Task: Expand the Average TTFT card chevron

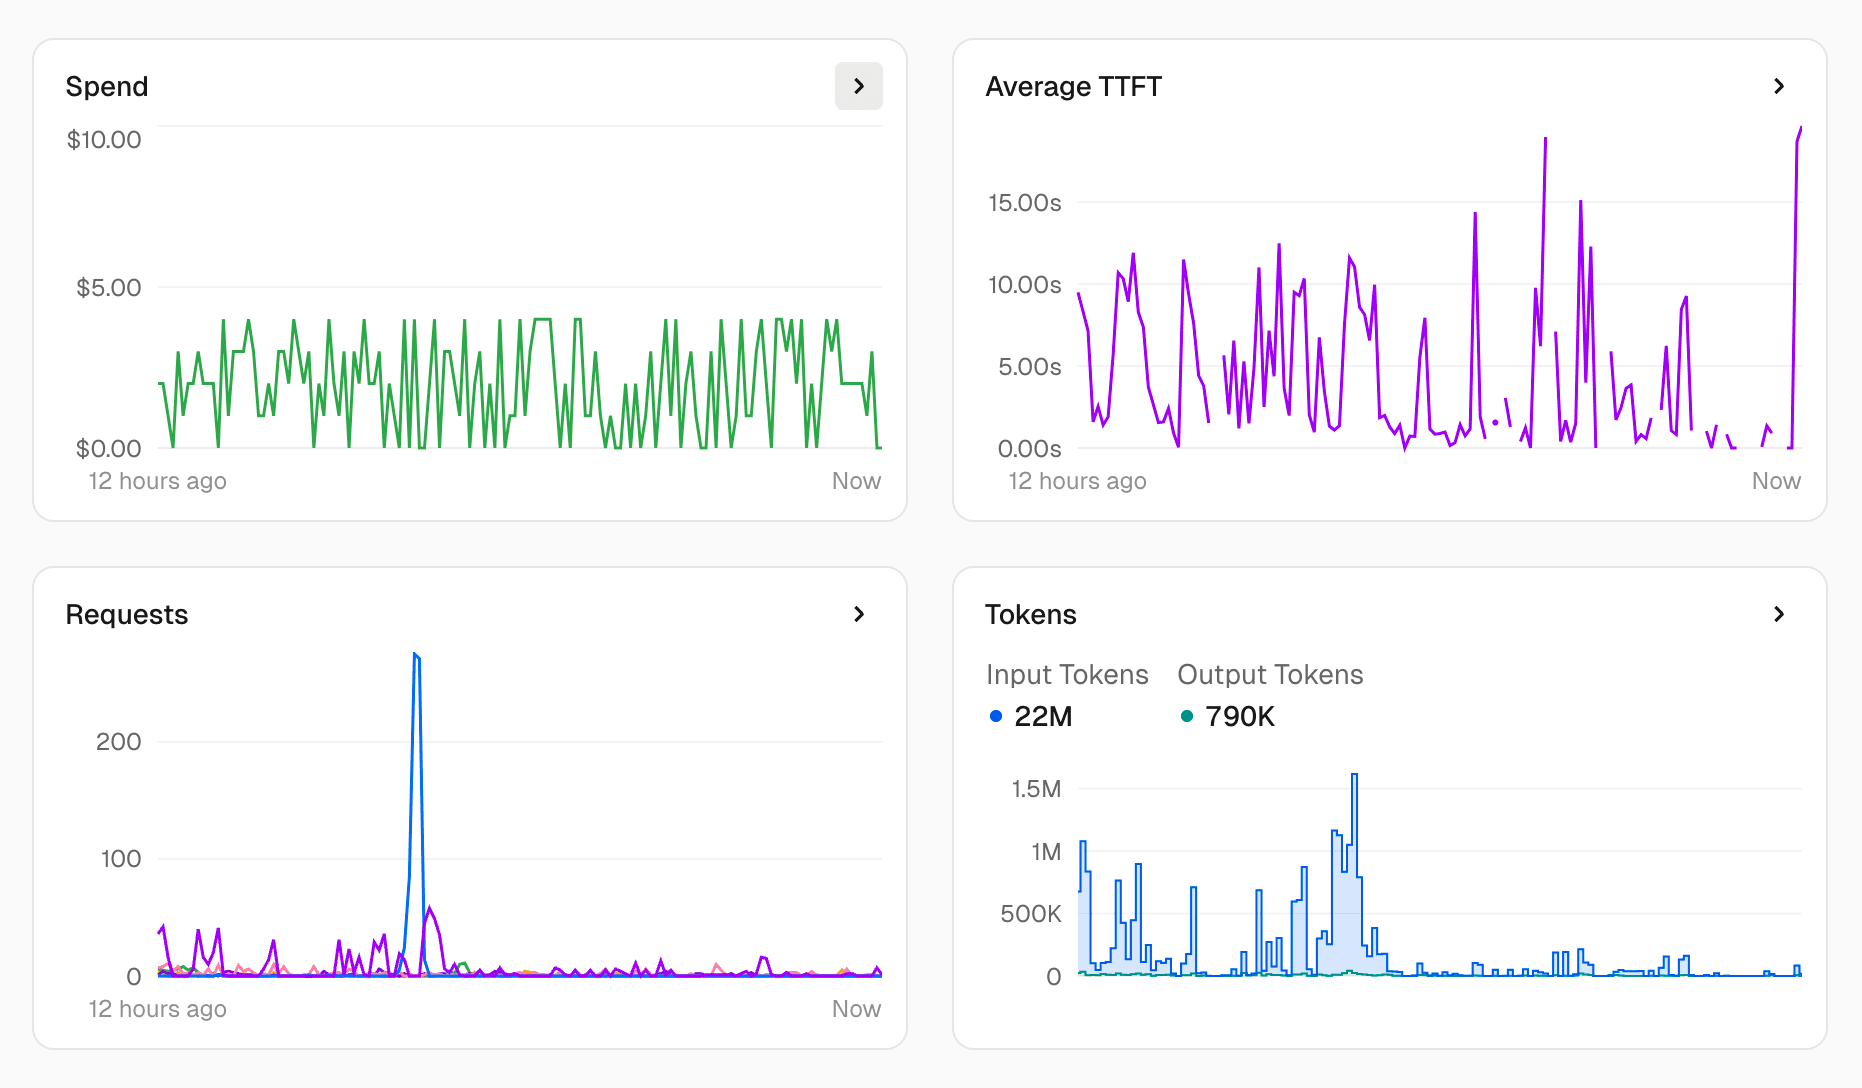Action: tap(1778, 86)
